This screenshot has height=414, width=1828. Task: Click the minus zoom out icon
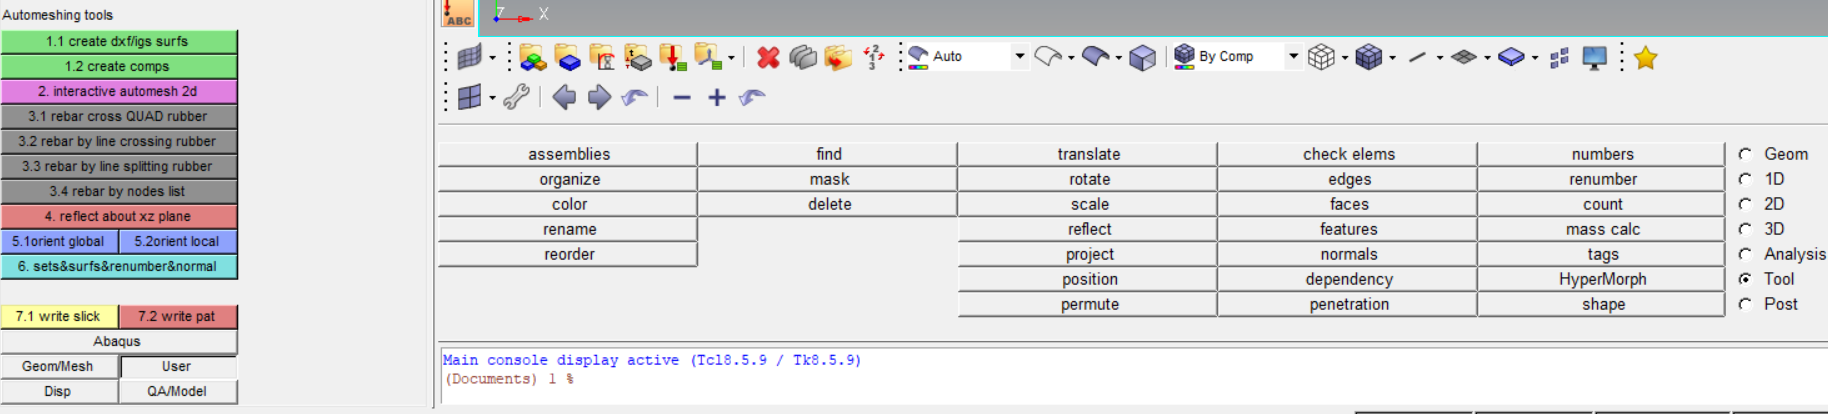(x=682, y=97)
